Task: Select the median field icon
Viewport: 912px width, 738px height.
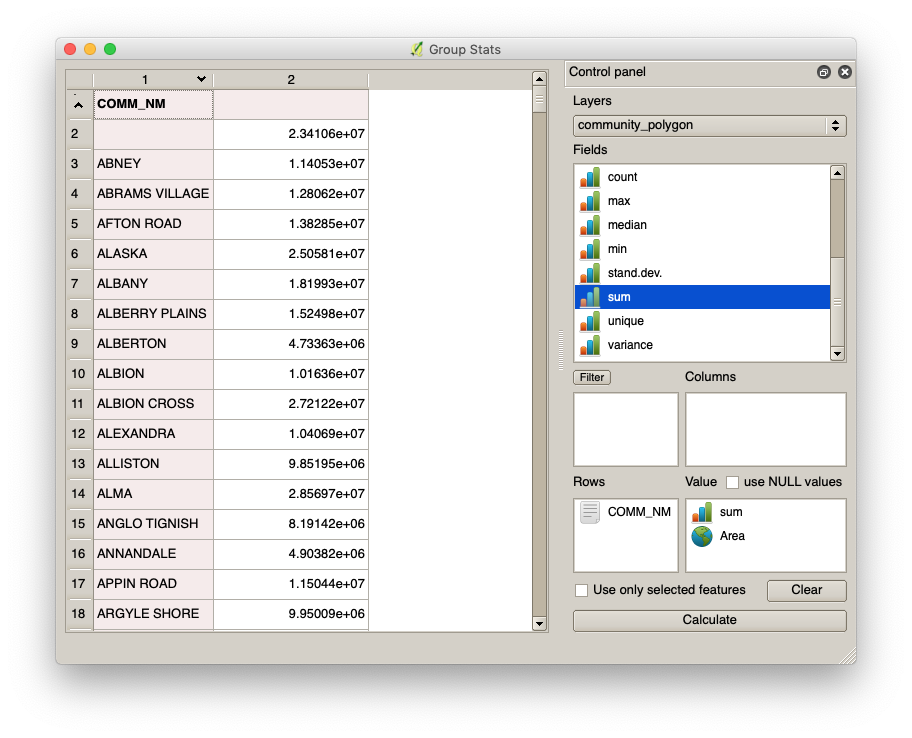Action: coord(590,225)
